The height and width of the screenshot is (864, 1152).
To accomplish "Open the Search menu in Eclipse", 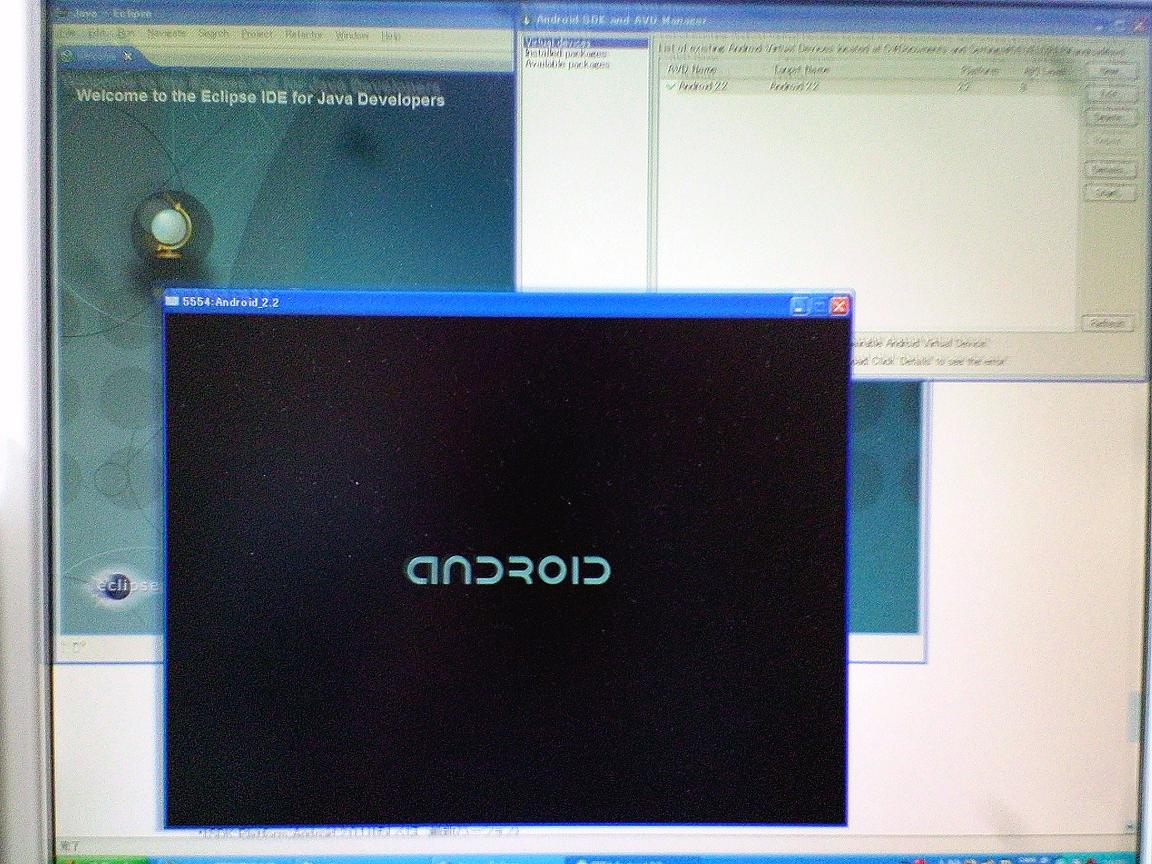I will pyautogui.click(x=214, y=34).
